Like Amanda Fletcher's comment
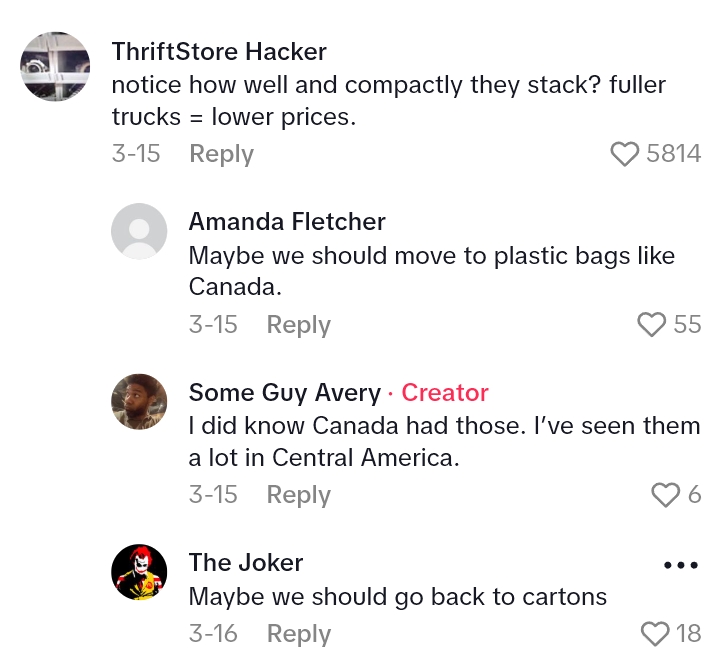The height and width of the screenshot is (667, 711). 652,324
